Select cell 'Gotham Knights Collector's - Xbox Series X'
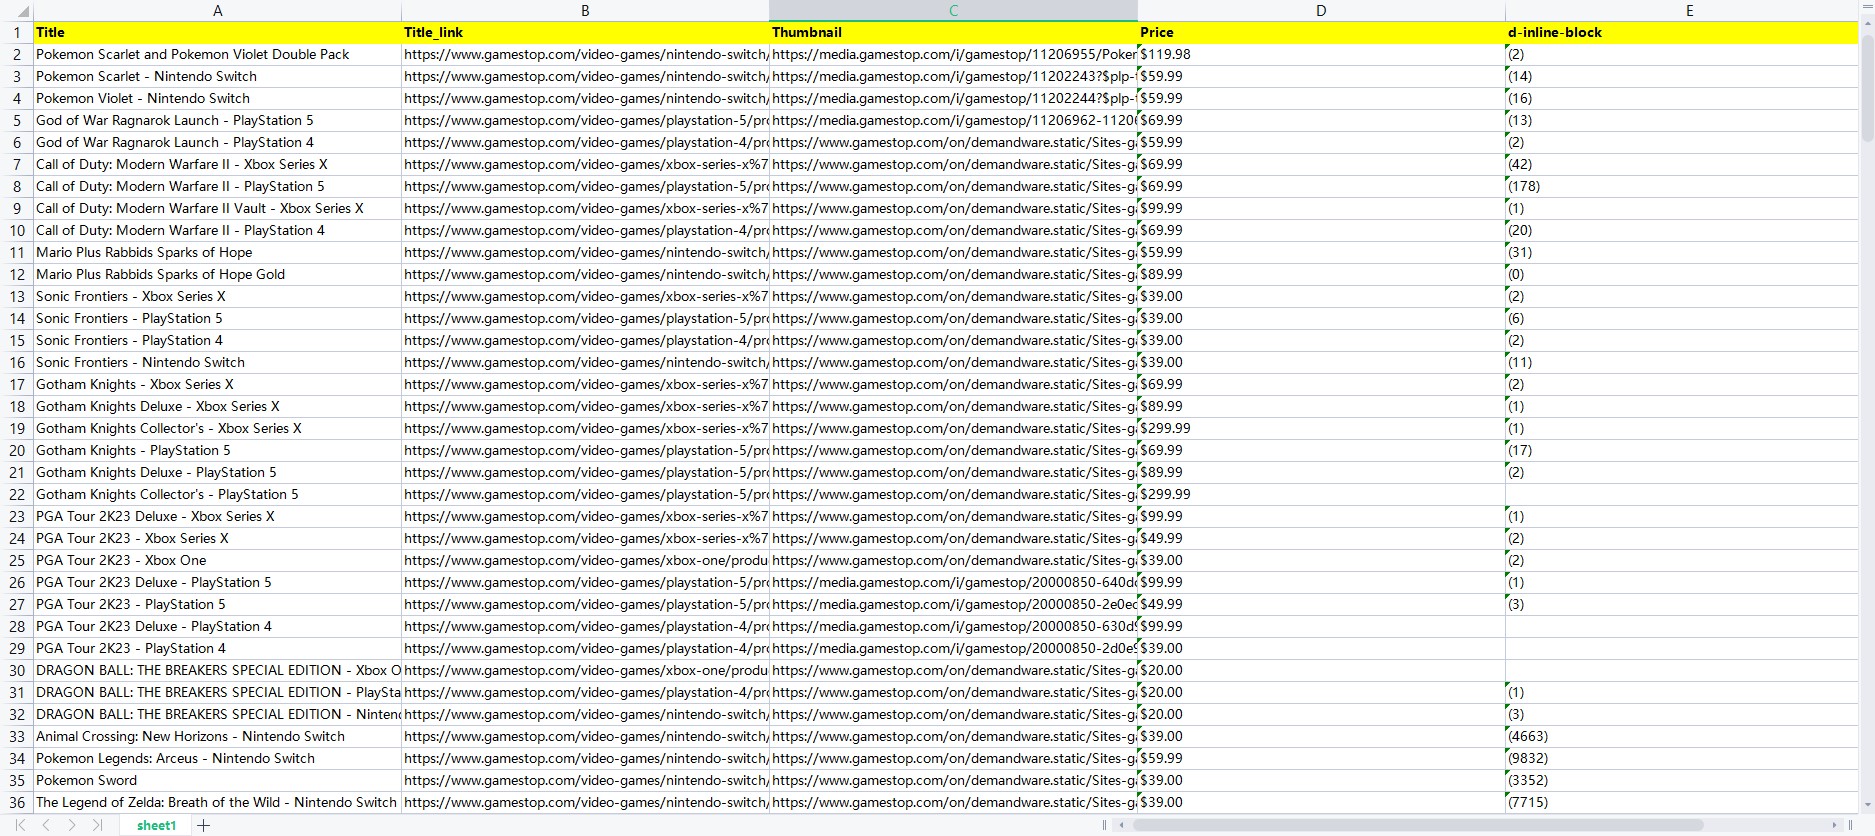This screenshot has height=836, width=1875. coord(218,428)
